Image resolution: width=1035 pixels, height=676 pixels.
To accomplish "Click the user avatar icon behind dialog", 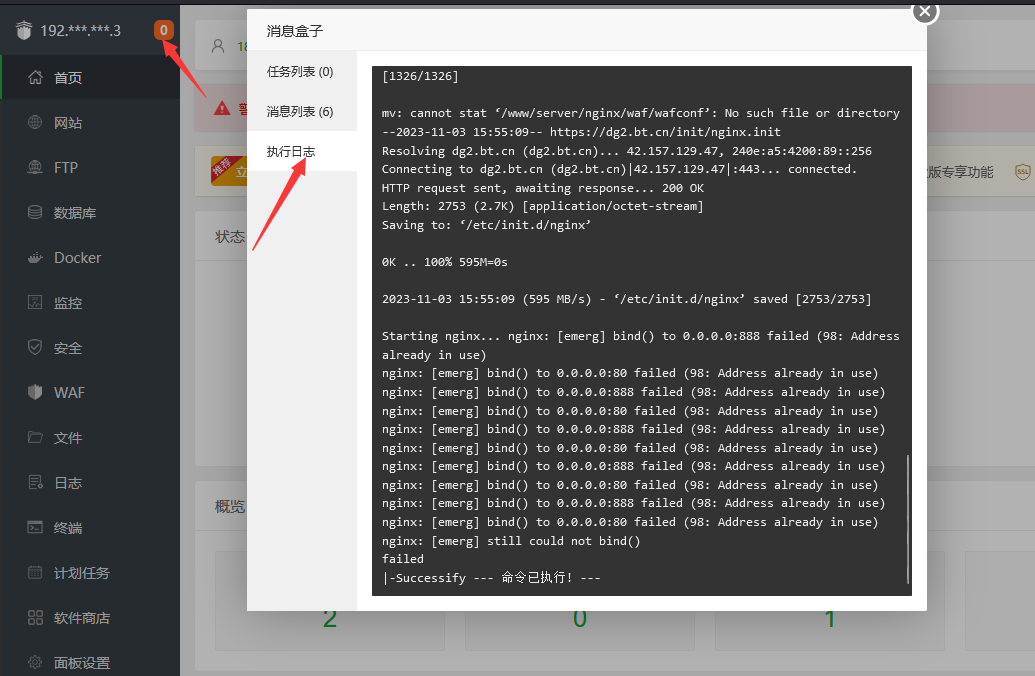I will (x=218, y=46).
